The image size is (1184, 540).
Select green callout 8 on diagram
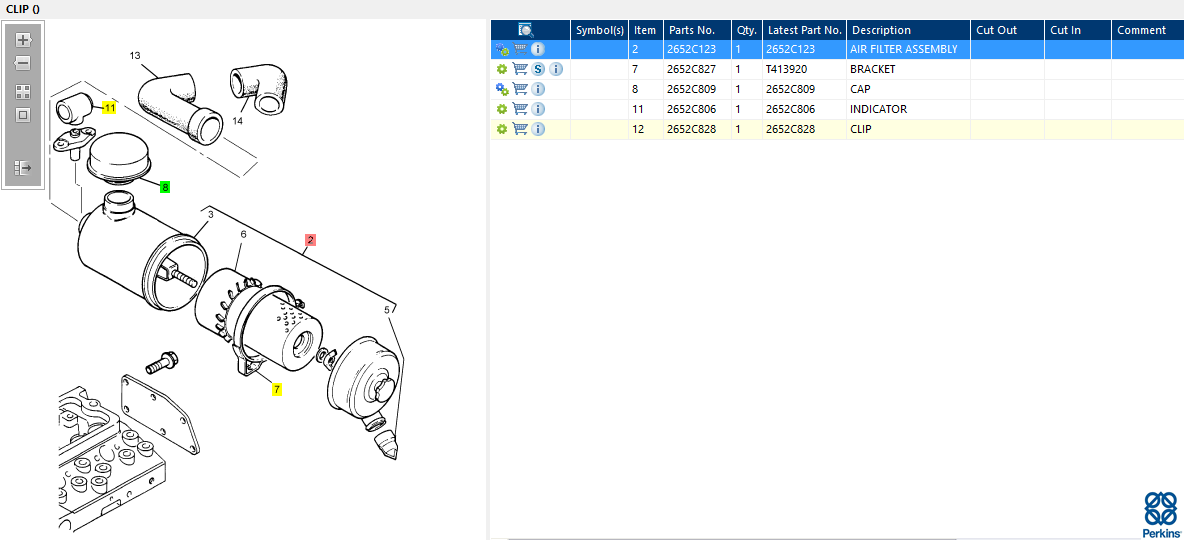tap(165, 187)
